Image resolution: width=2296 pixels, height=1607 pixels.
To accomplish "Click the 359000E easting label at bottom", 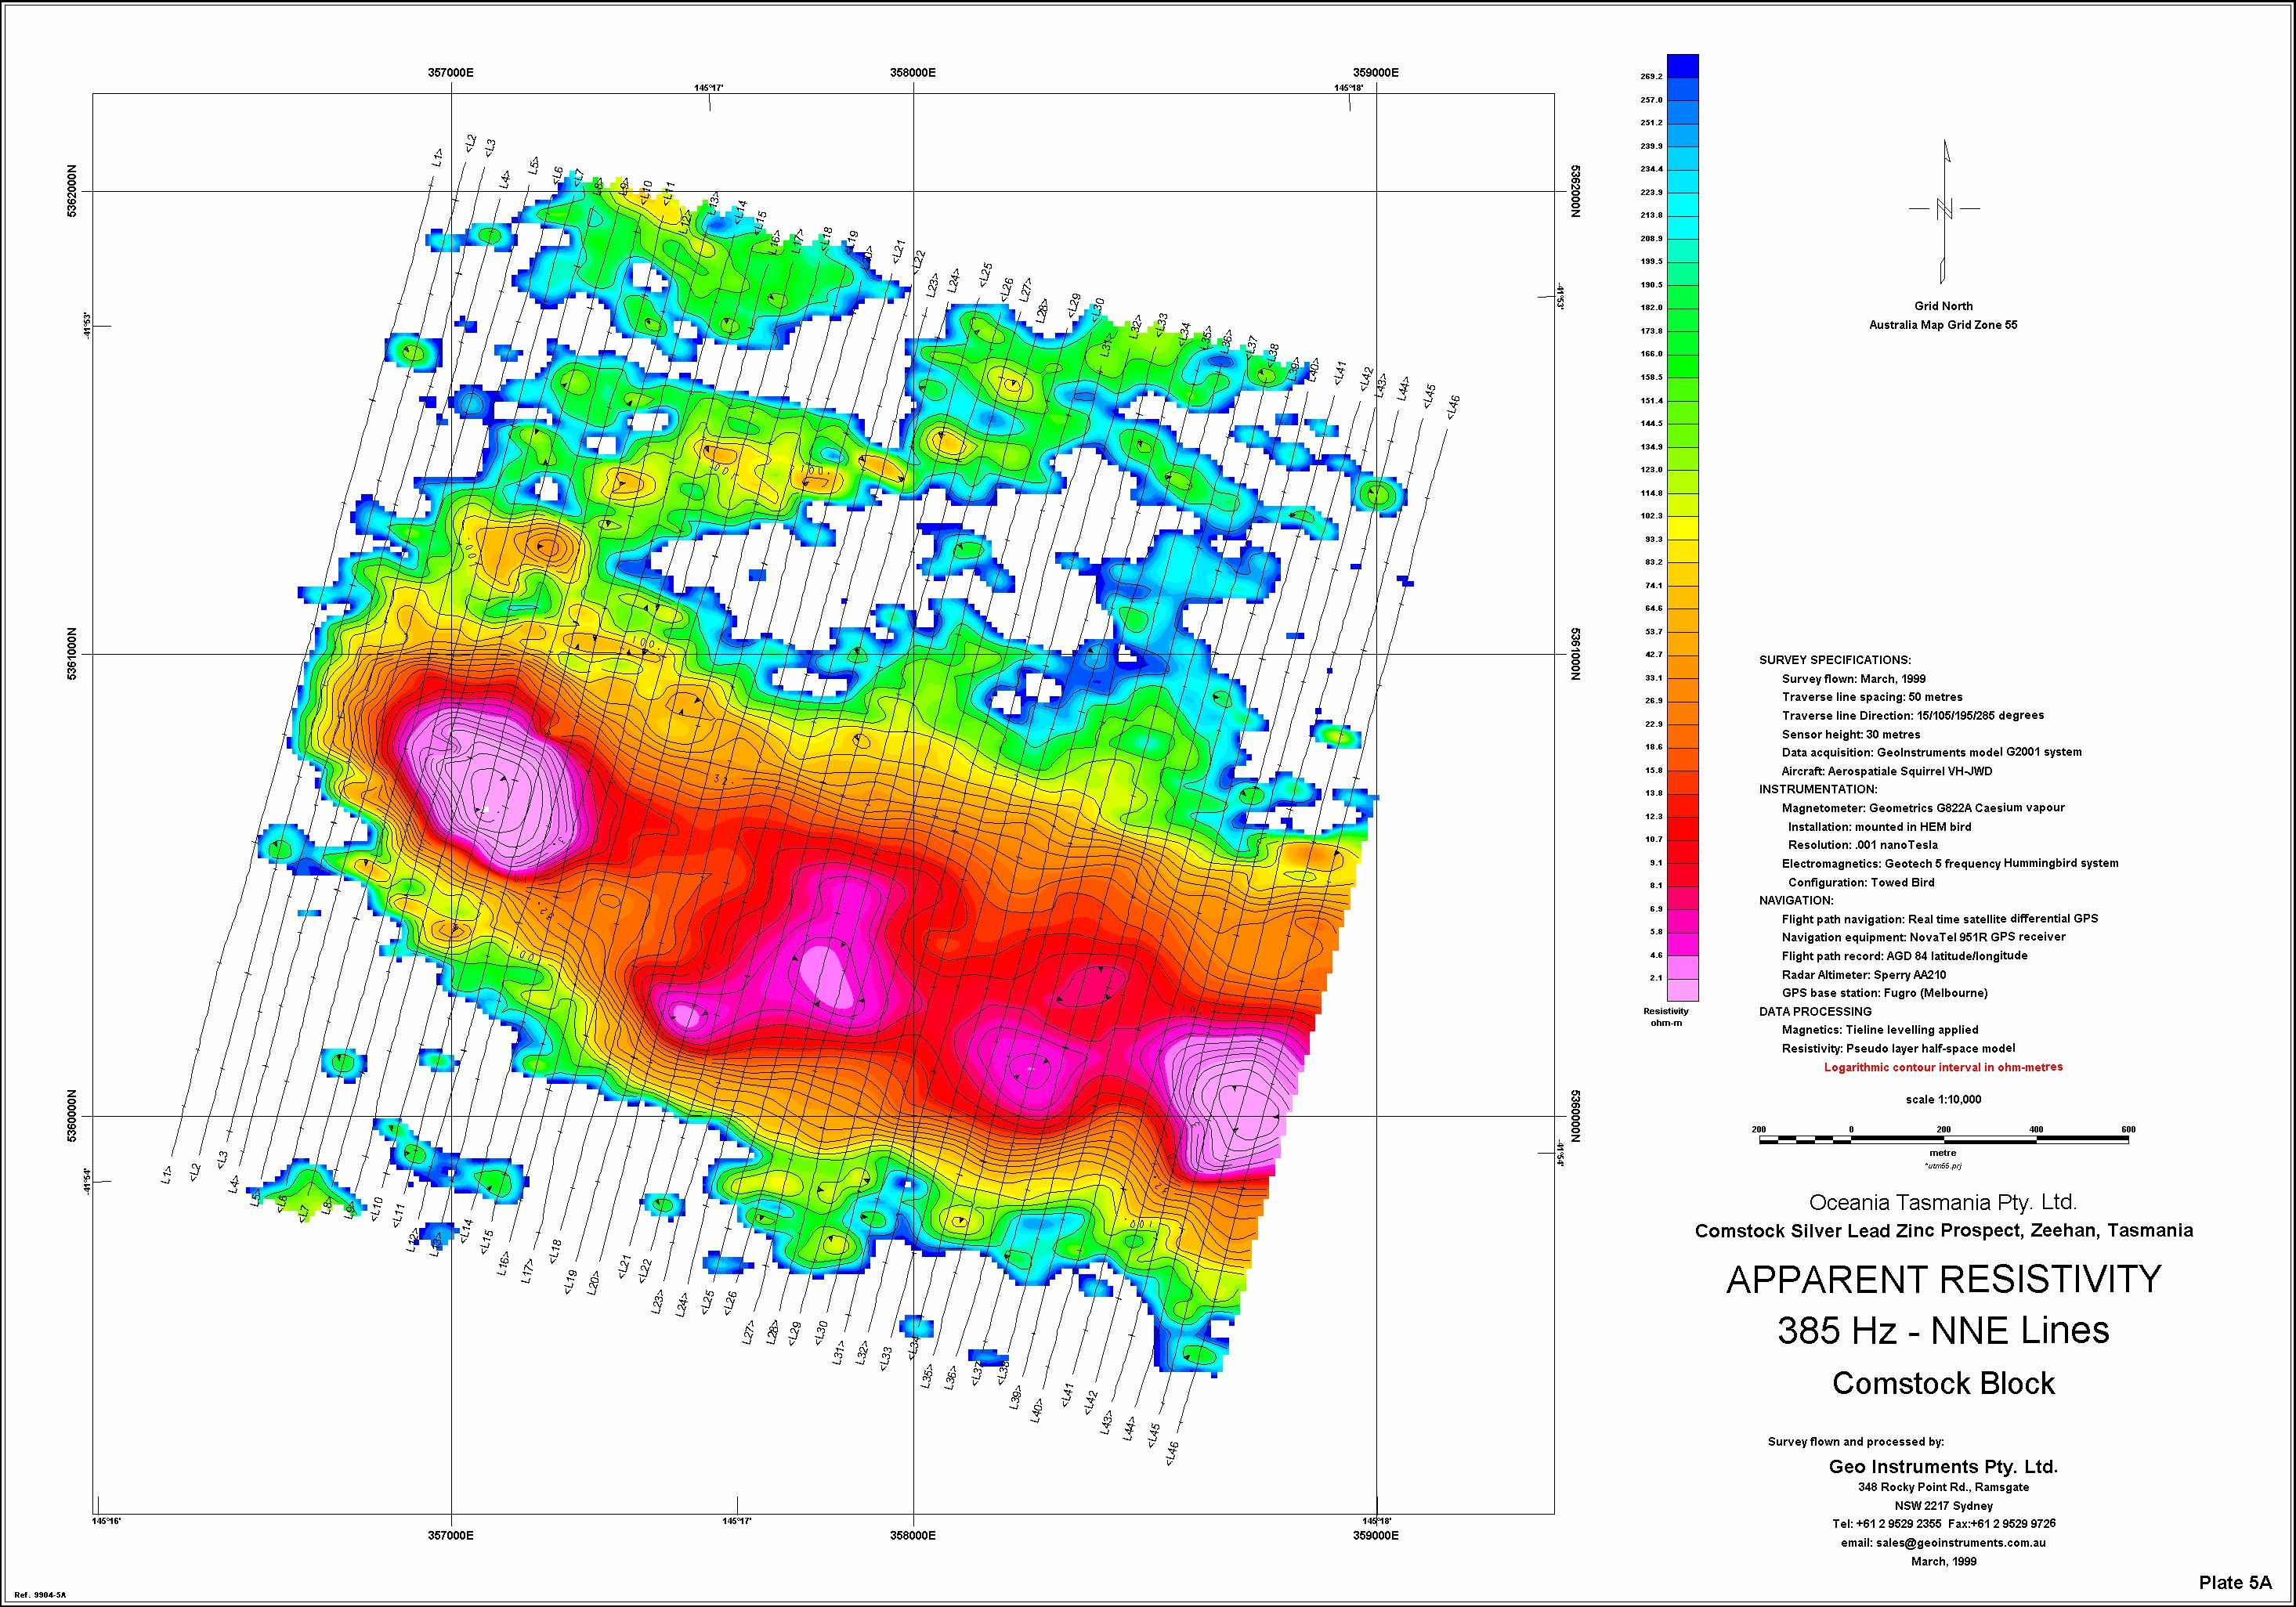I will coord(1375,1535).
